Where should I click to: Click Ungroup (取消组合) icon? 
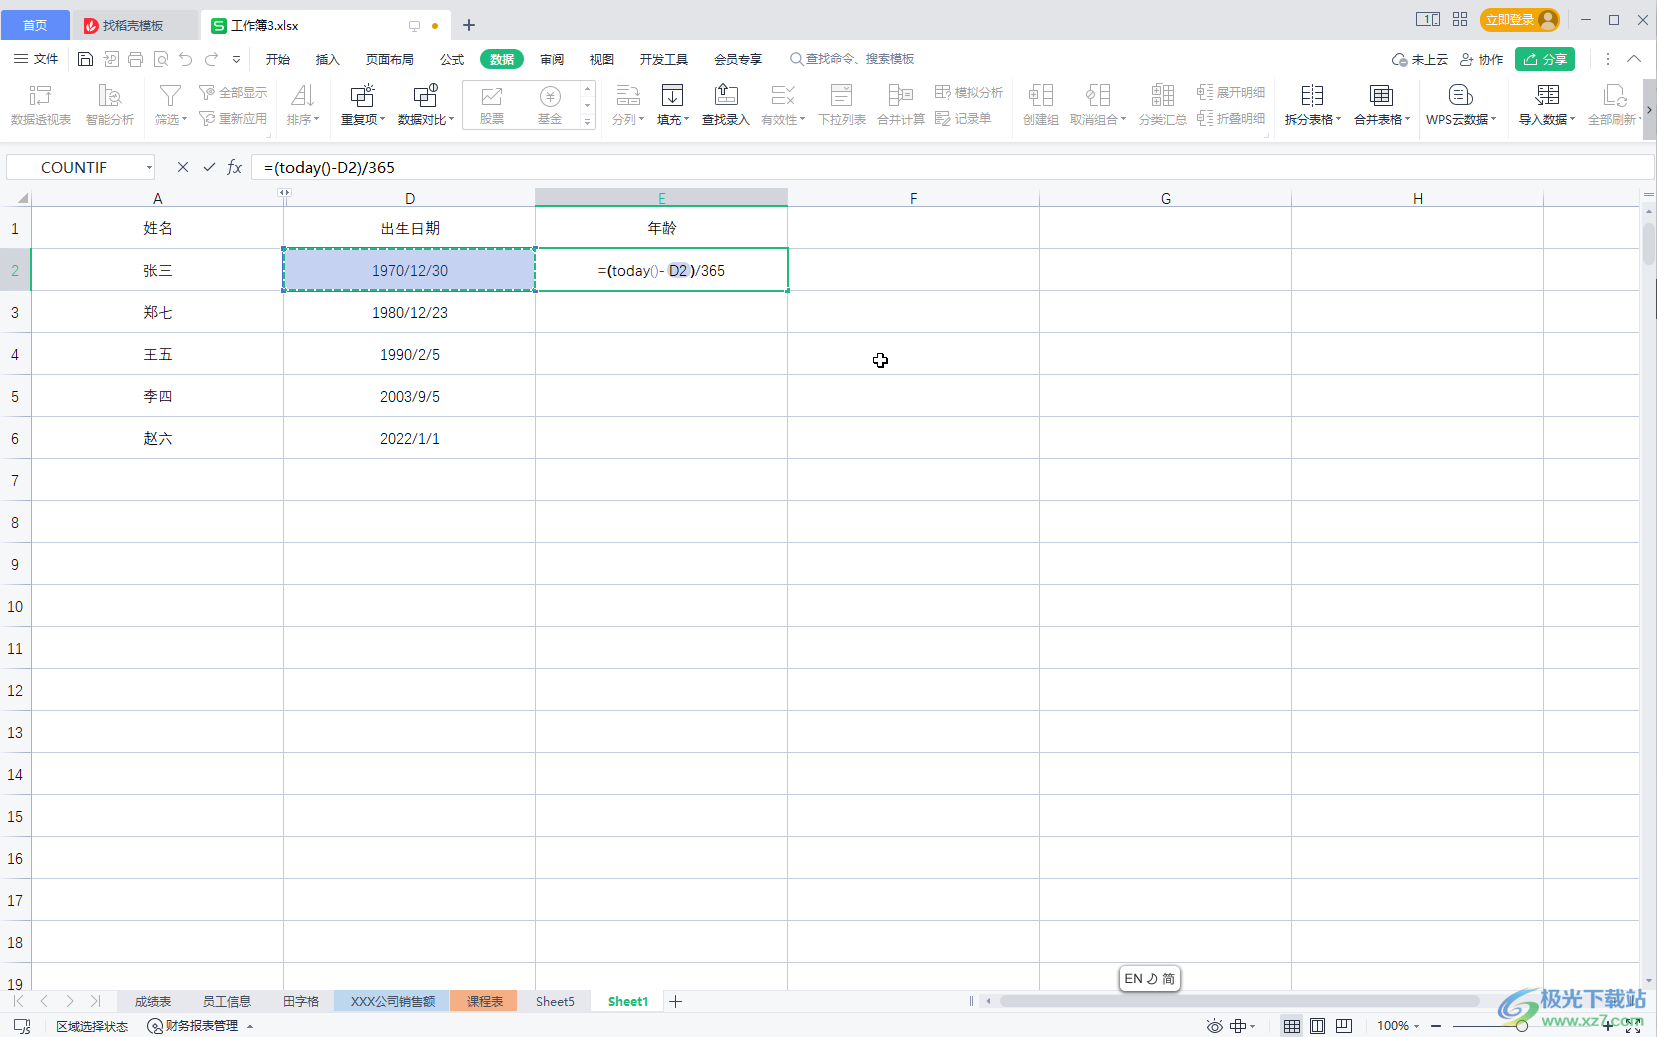pos(1098,96)
